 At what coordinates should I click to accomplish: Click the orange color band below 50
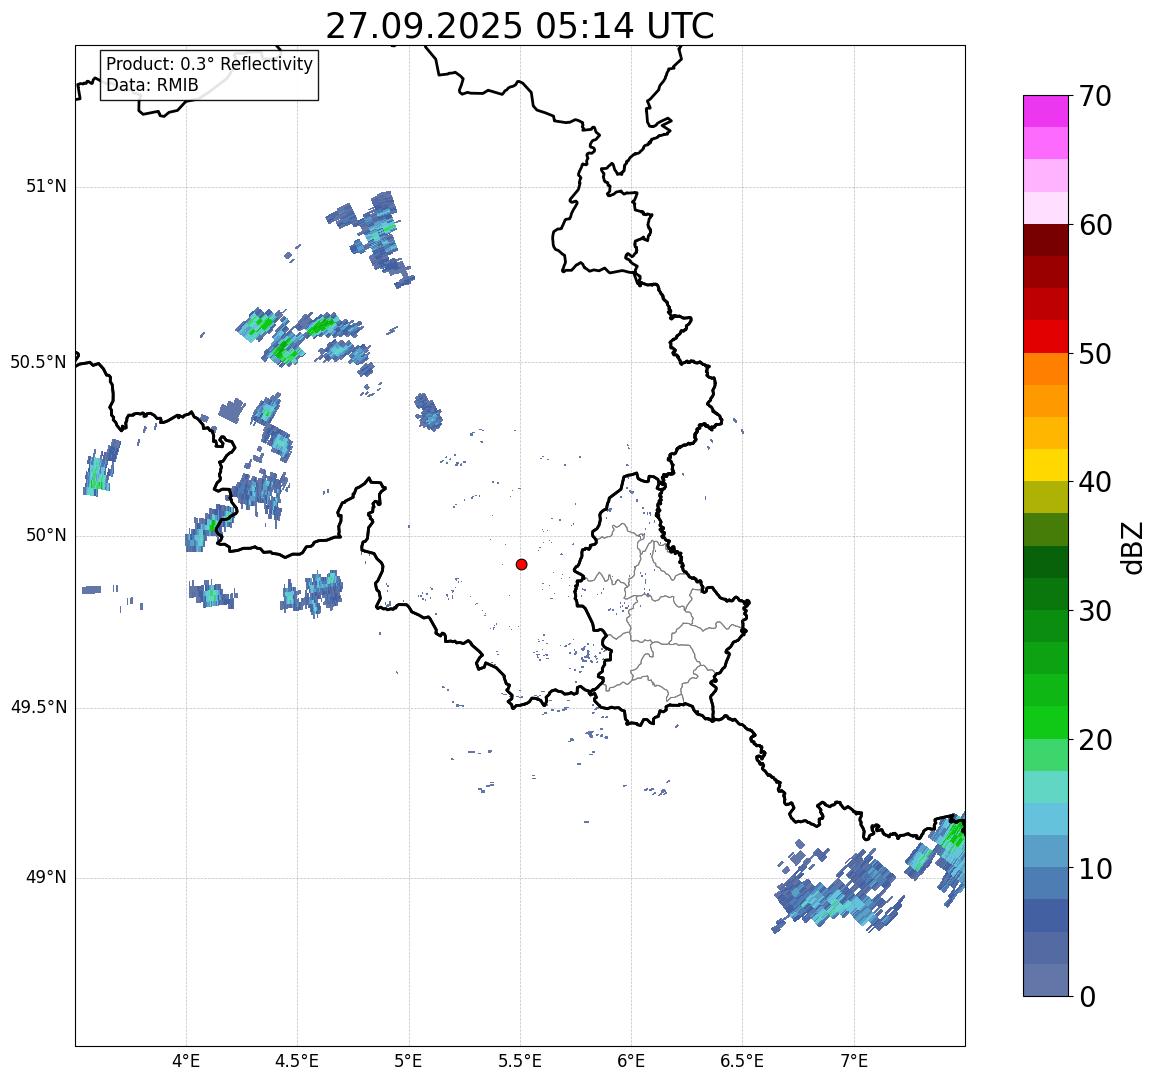[1046, 369]
